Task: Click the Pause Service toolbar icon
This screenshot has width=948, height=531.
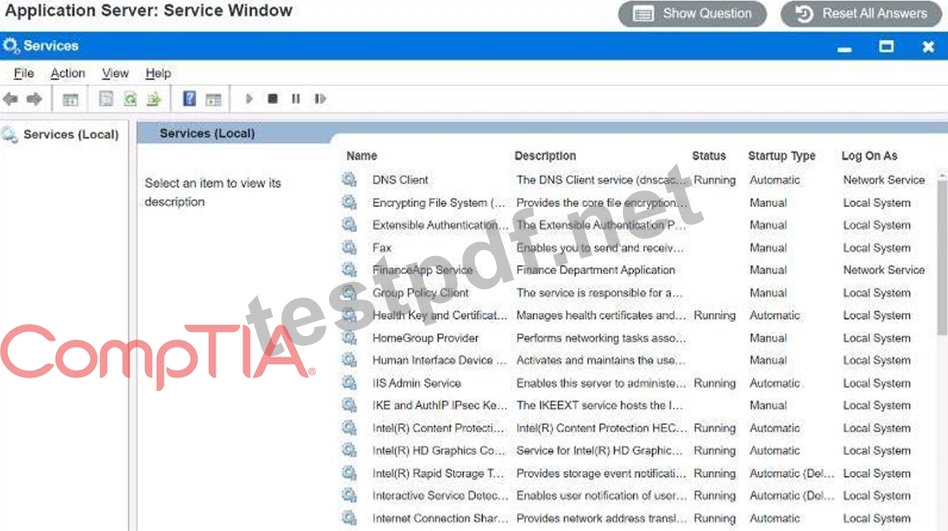Action: 296,99
